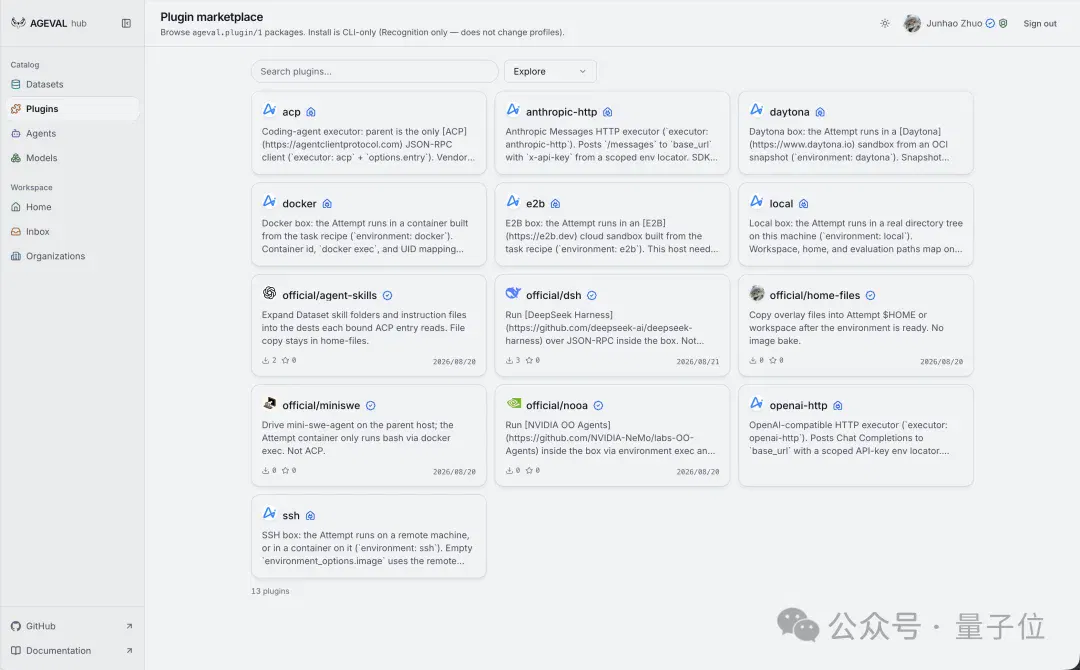This screenshot has height=670, width=1080.
Task: Click the NVIDIA logo on official/nooa card
Action: (x=513, y=404)
